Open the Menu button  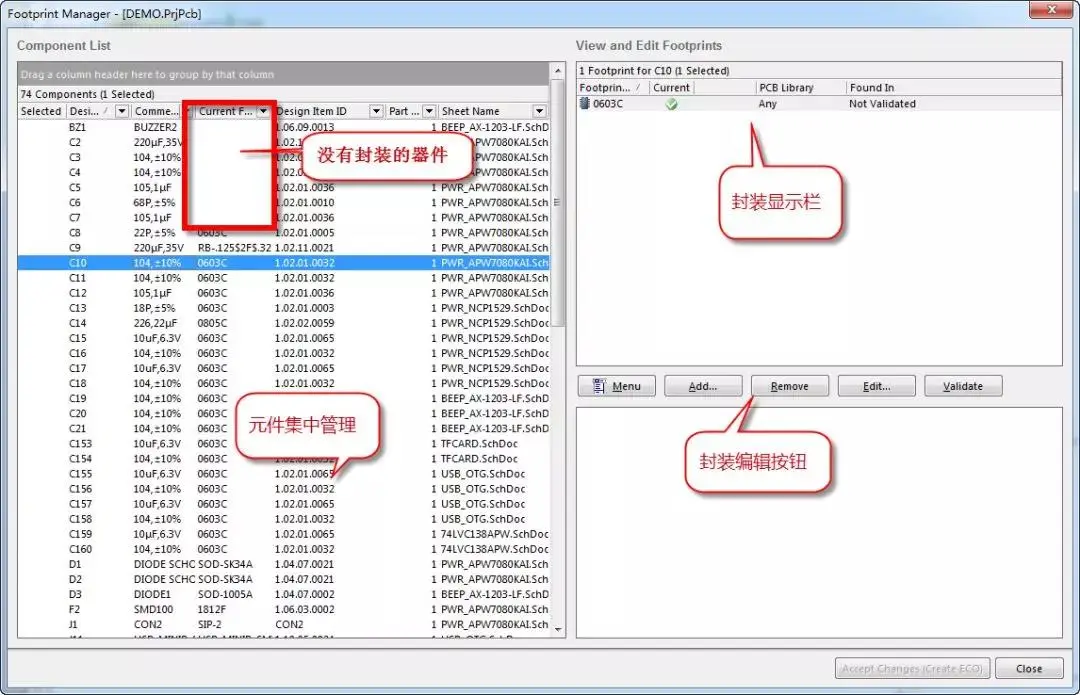click(616, 386)
